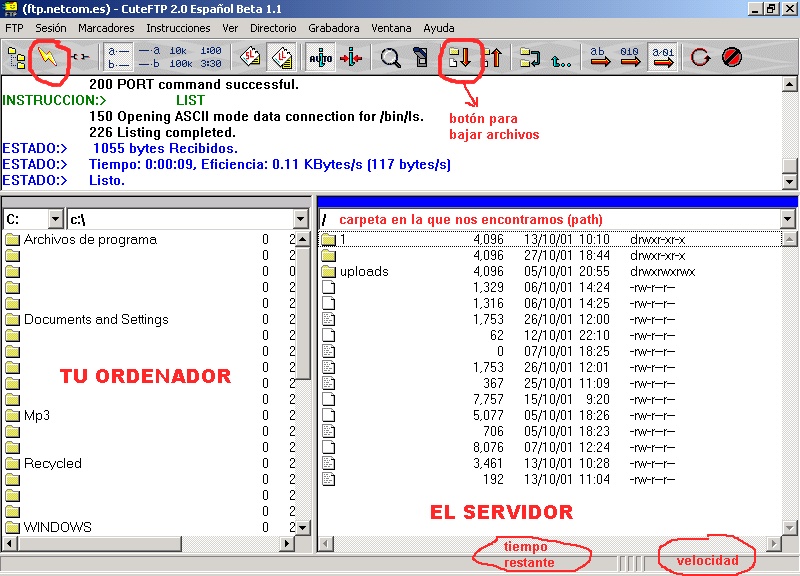
Task: Open the Site Manager icon in toolbar
Action: (x=16, y=57)
